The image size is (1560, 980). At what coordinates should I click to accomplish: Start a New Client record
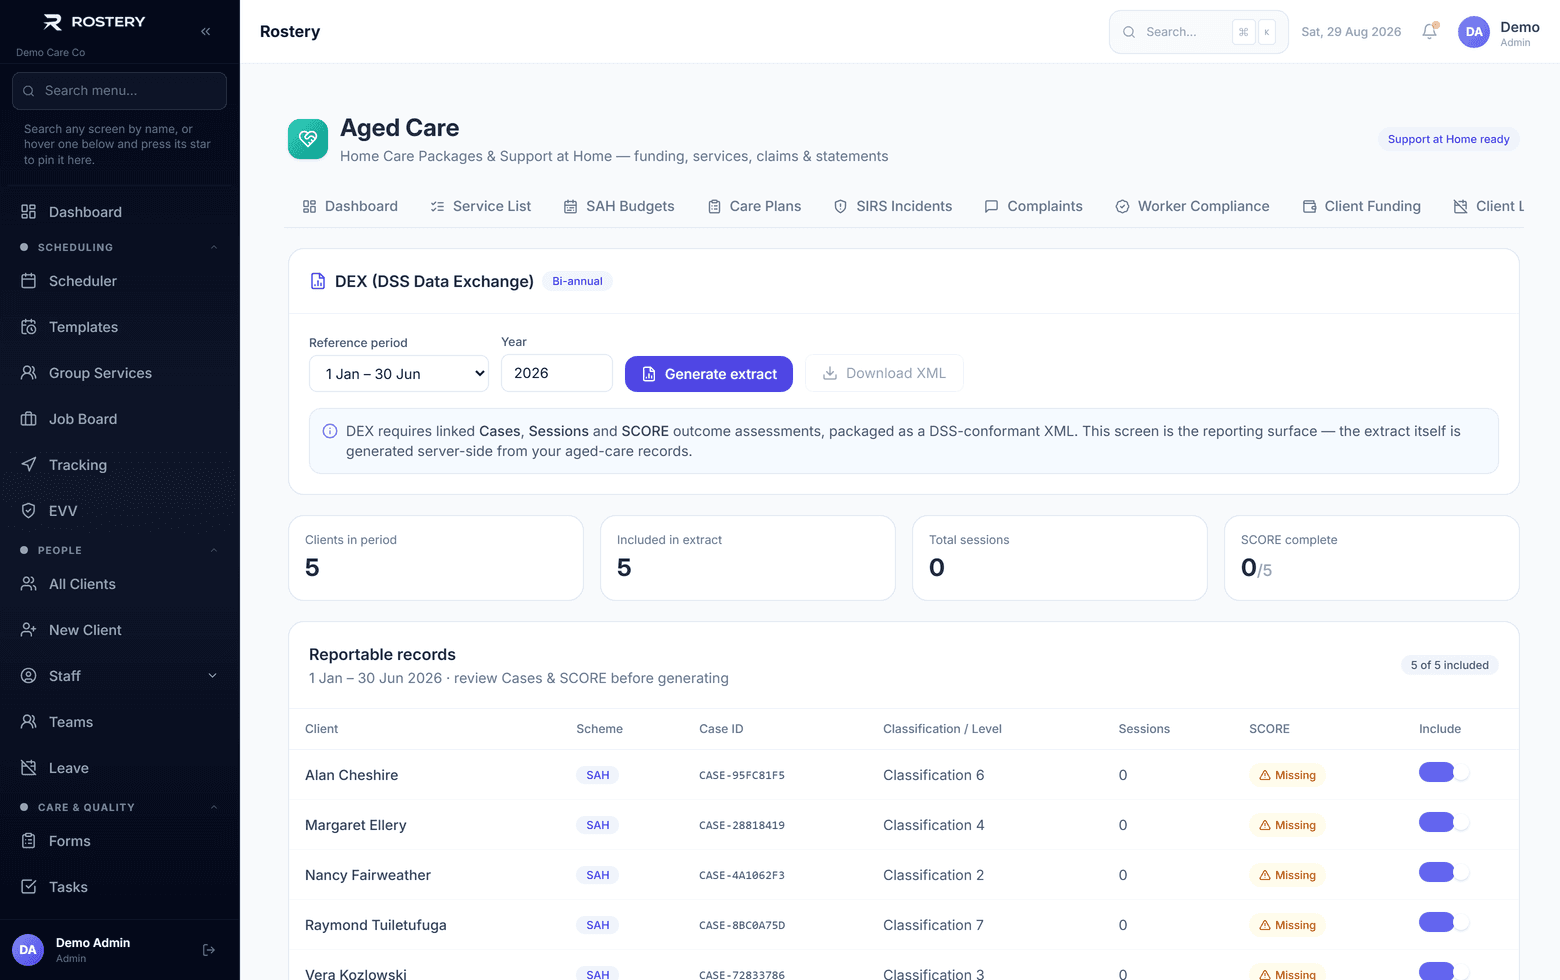point(120,630)
